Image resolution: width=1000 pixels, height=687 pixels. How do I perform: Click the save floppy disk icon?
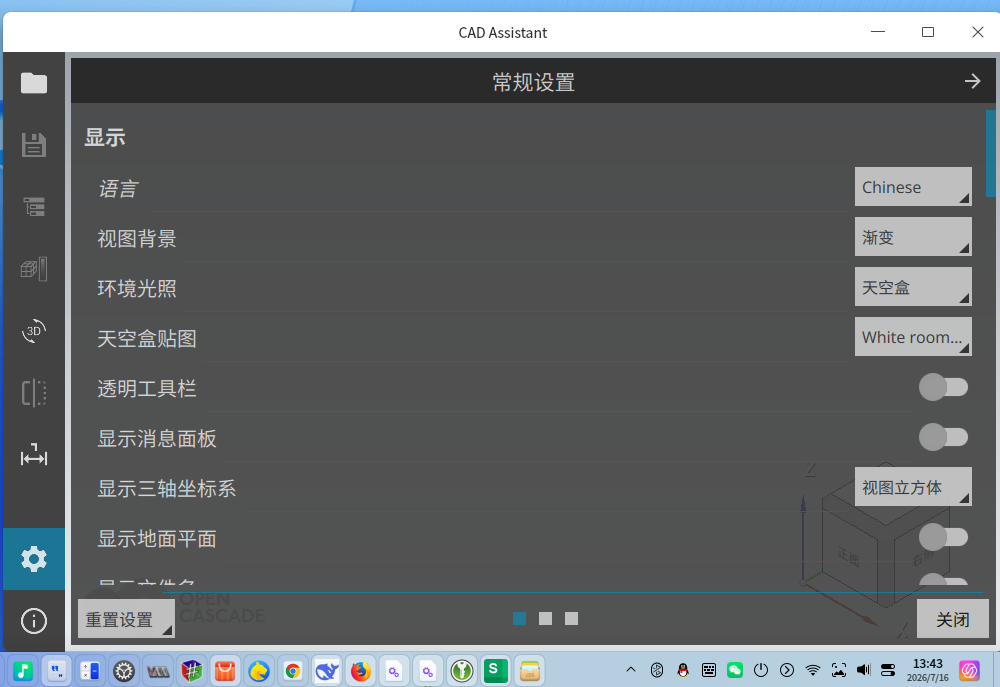34,145
